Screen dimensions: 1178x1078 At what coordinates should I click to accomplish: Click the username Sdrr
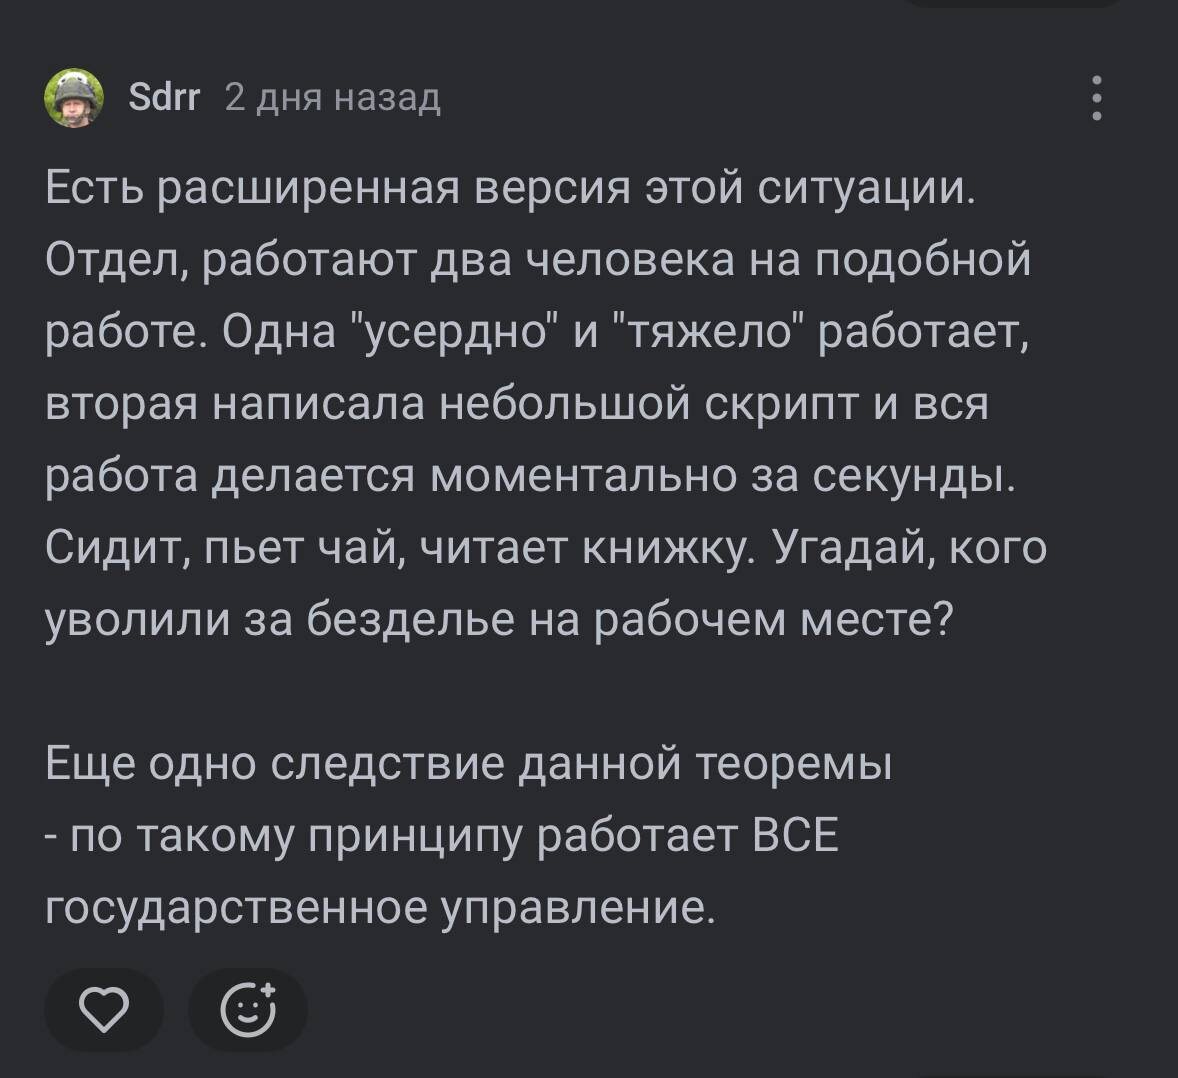click(166, 98)
